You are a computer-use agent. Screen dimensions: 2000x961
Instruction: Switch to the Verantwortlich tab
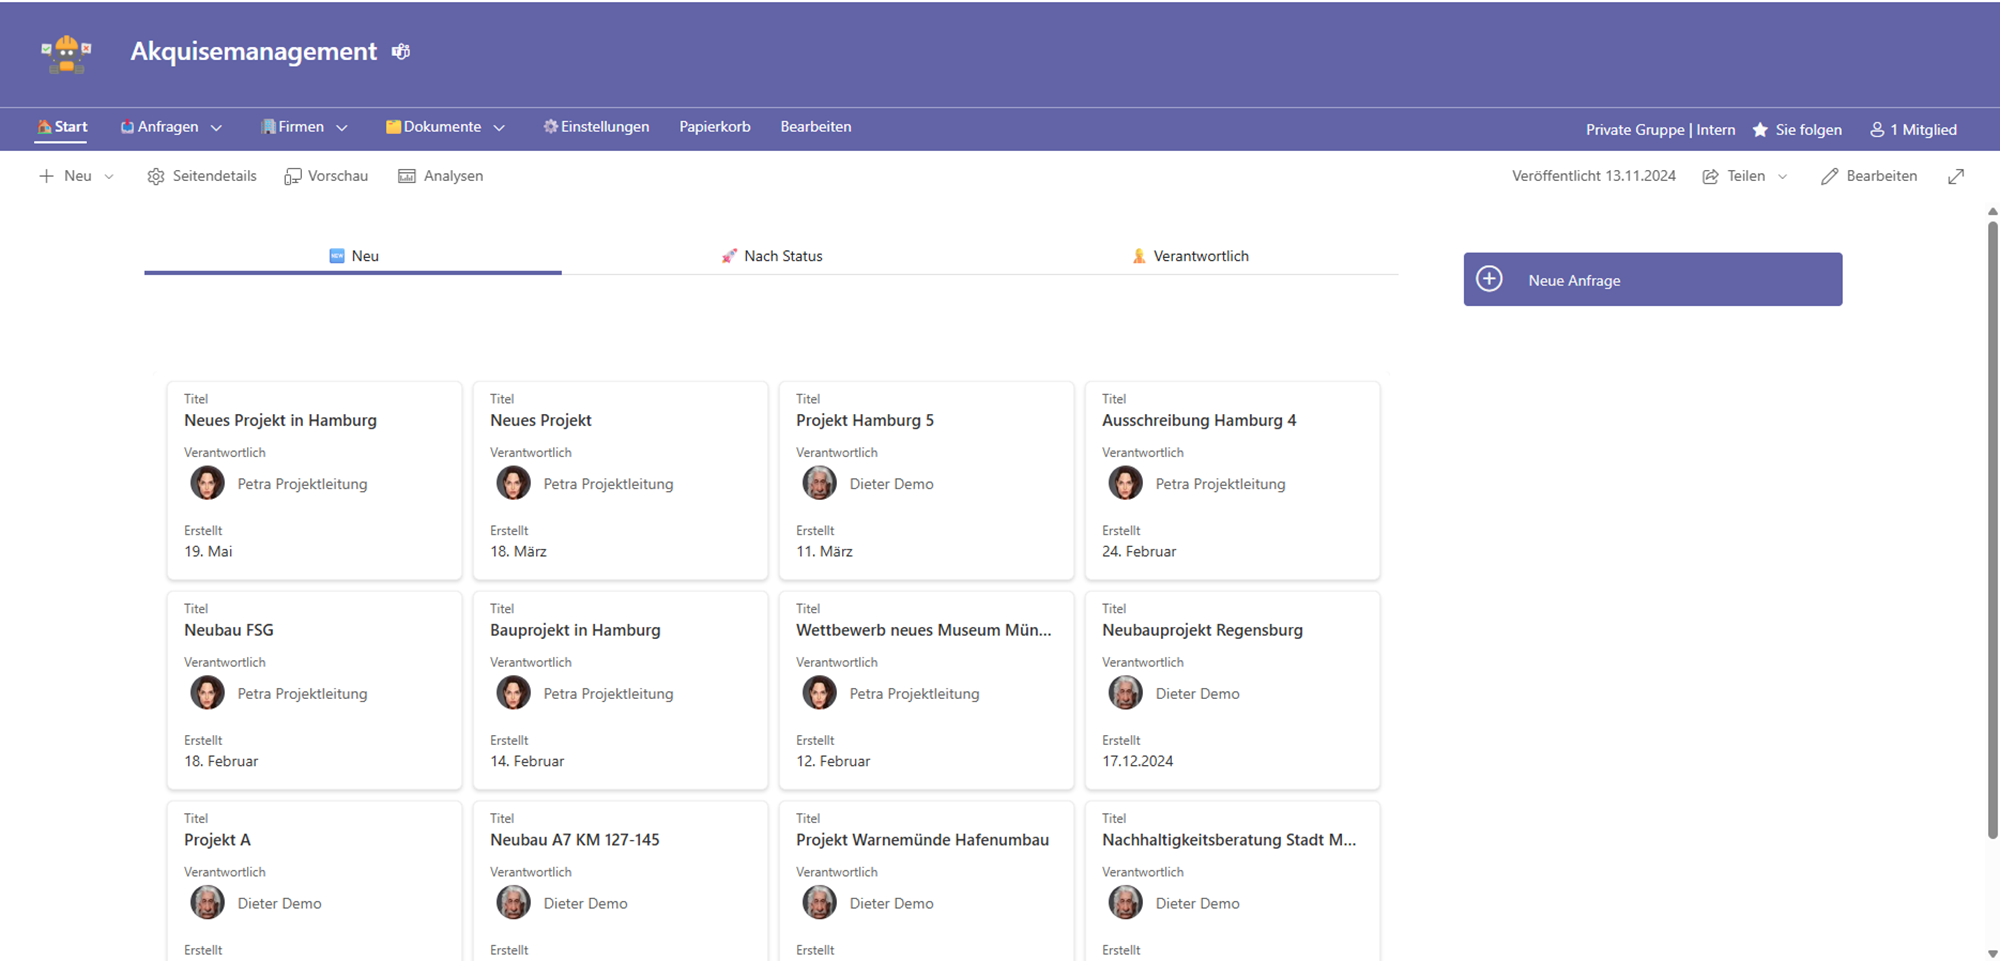(1190, 256)
